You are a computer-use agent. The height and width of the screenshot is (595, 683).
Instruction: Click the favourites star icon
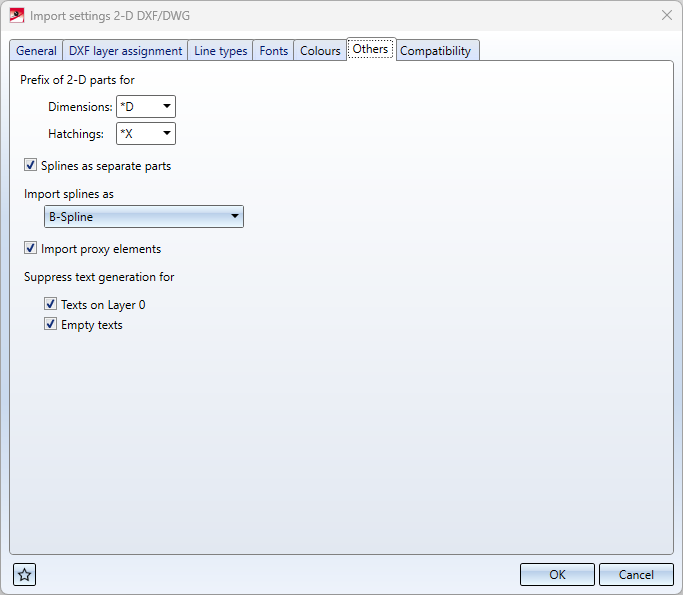coord(25,574)
